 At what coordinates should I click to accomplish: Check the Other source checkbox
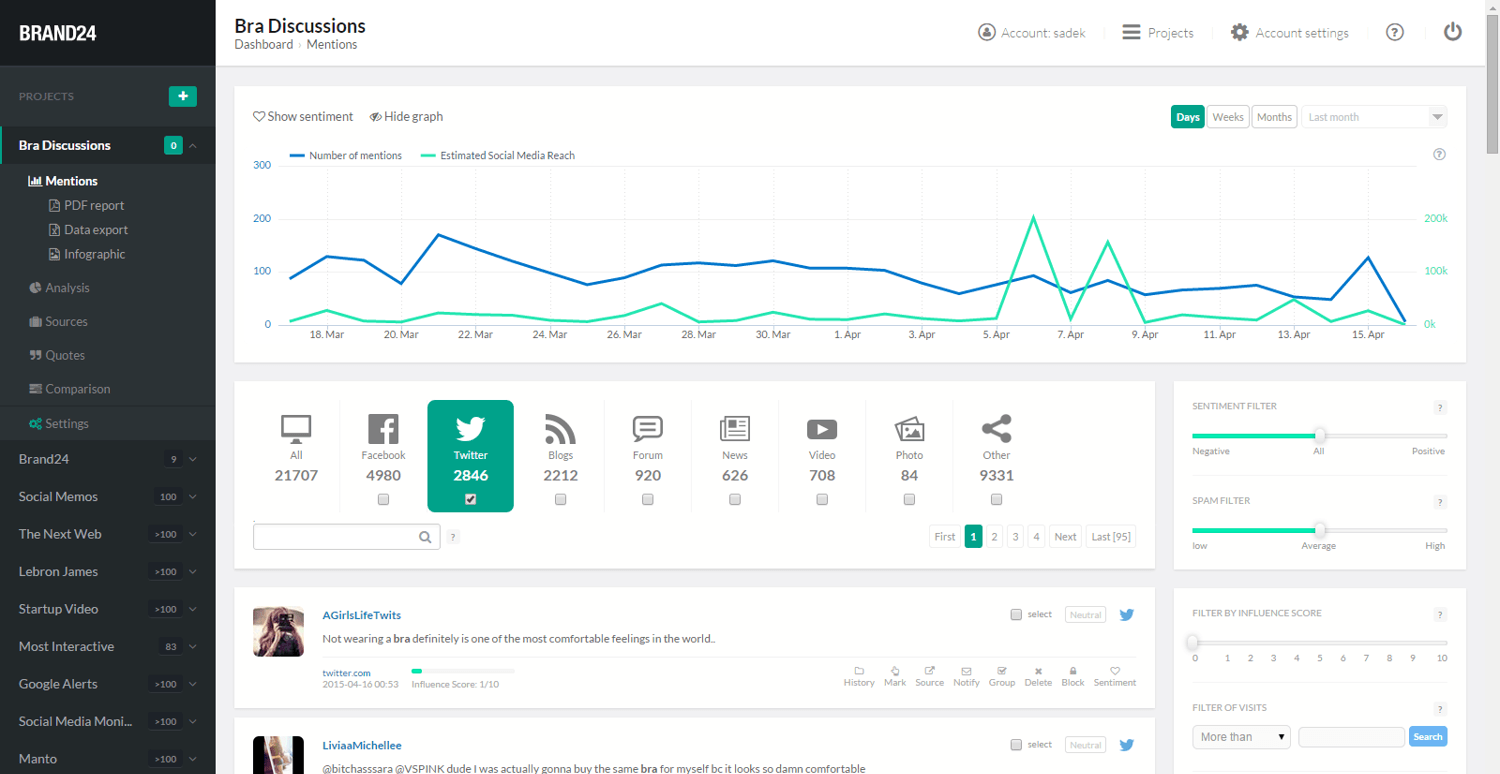(x=996, y=499)
